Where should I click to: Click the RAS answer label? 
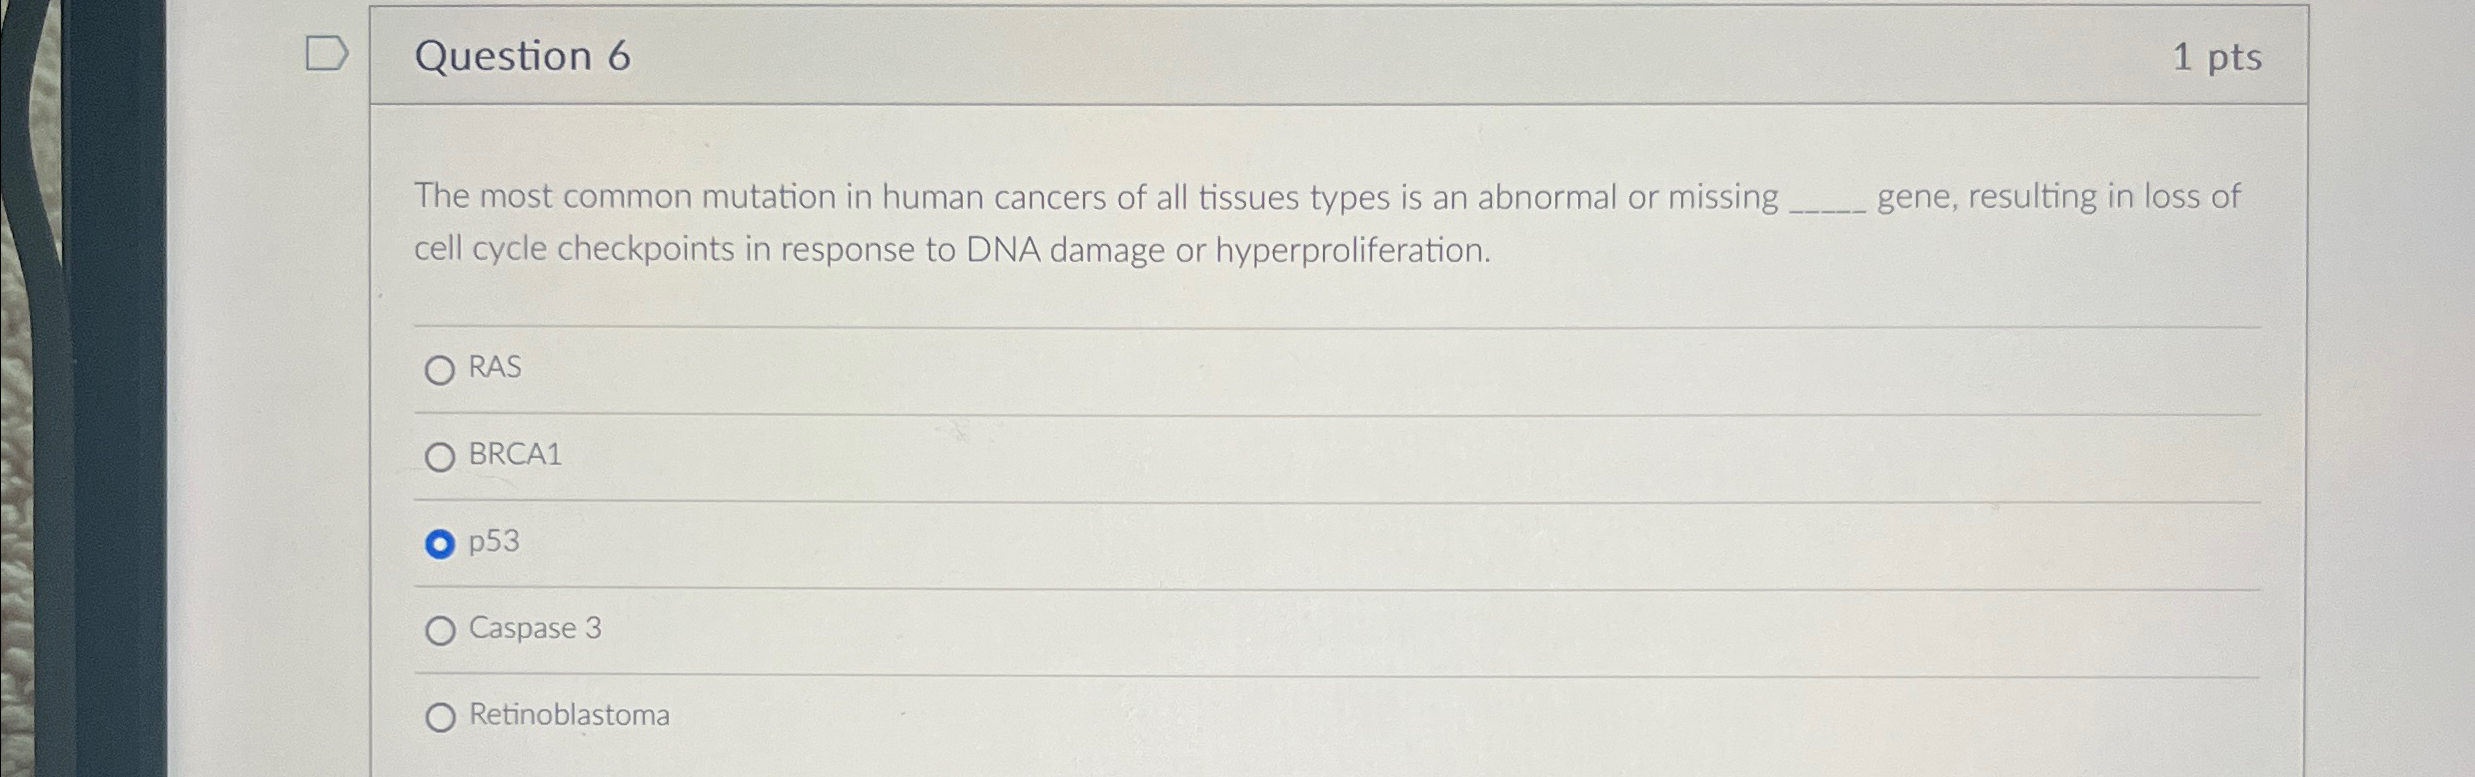point(494,368)
